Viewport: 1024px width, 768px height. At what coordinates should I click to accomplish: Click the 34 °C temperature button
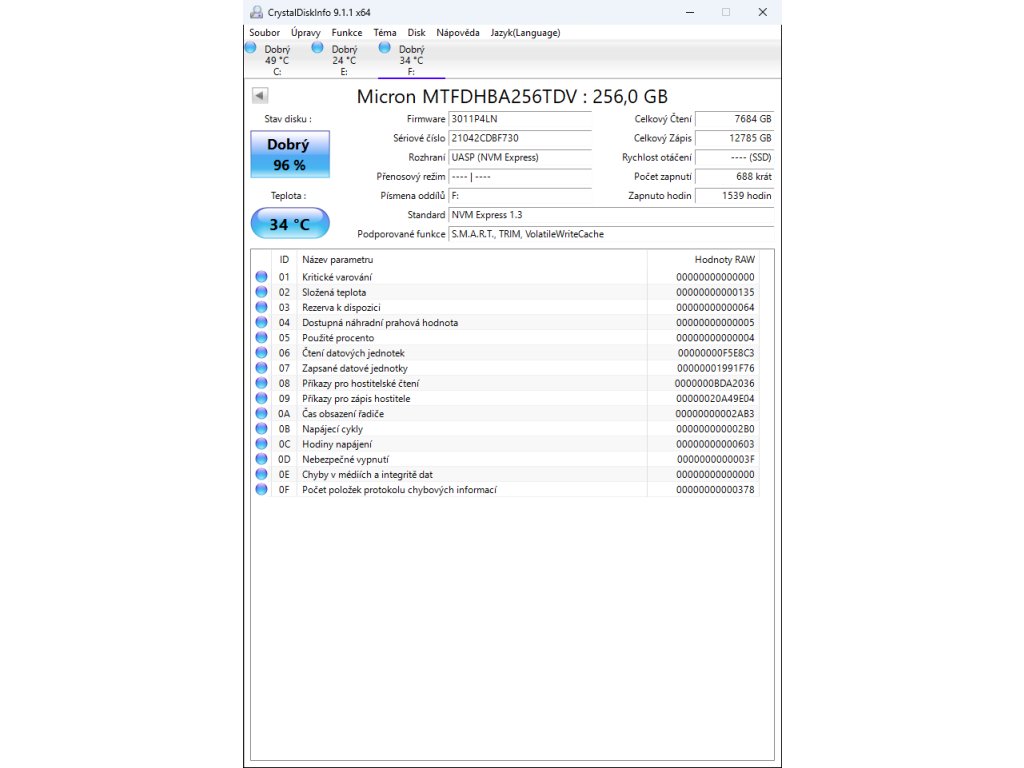(x=289, y=224)
